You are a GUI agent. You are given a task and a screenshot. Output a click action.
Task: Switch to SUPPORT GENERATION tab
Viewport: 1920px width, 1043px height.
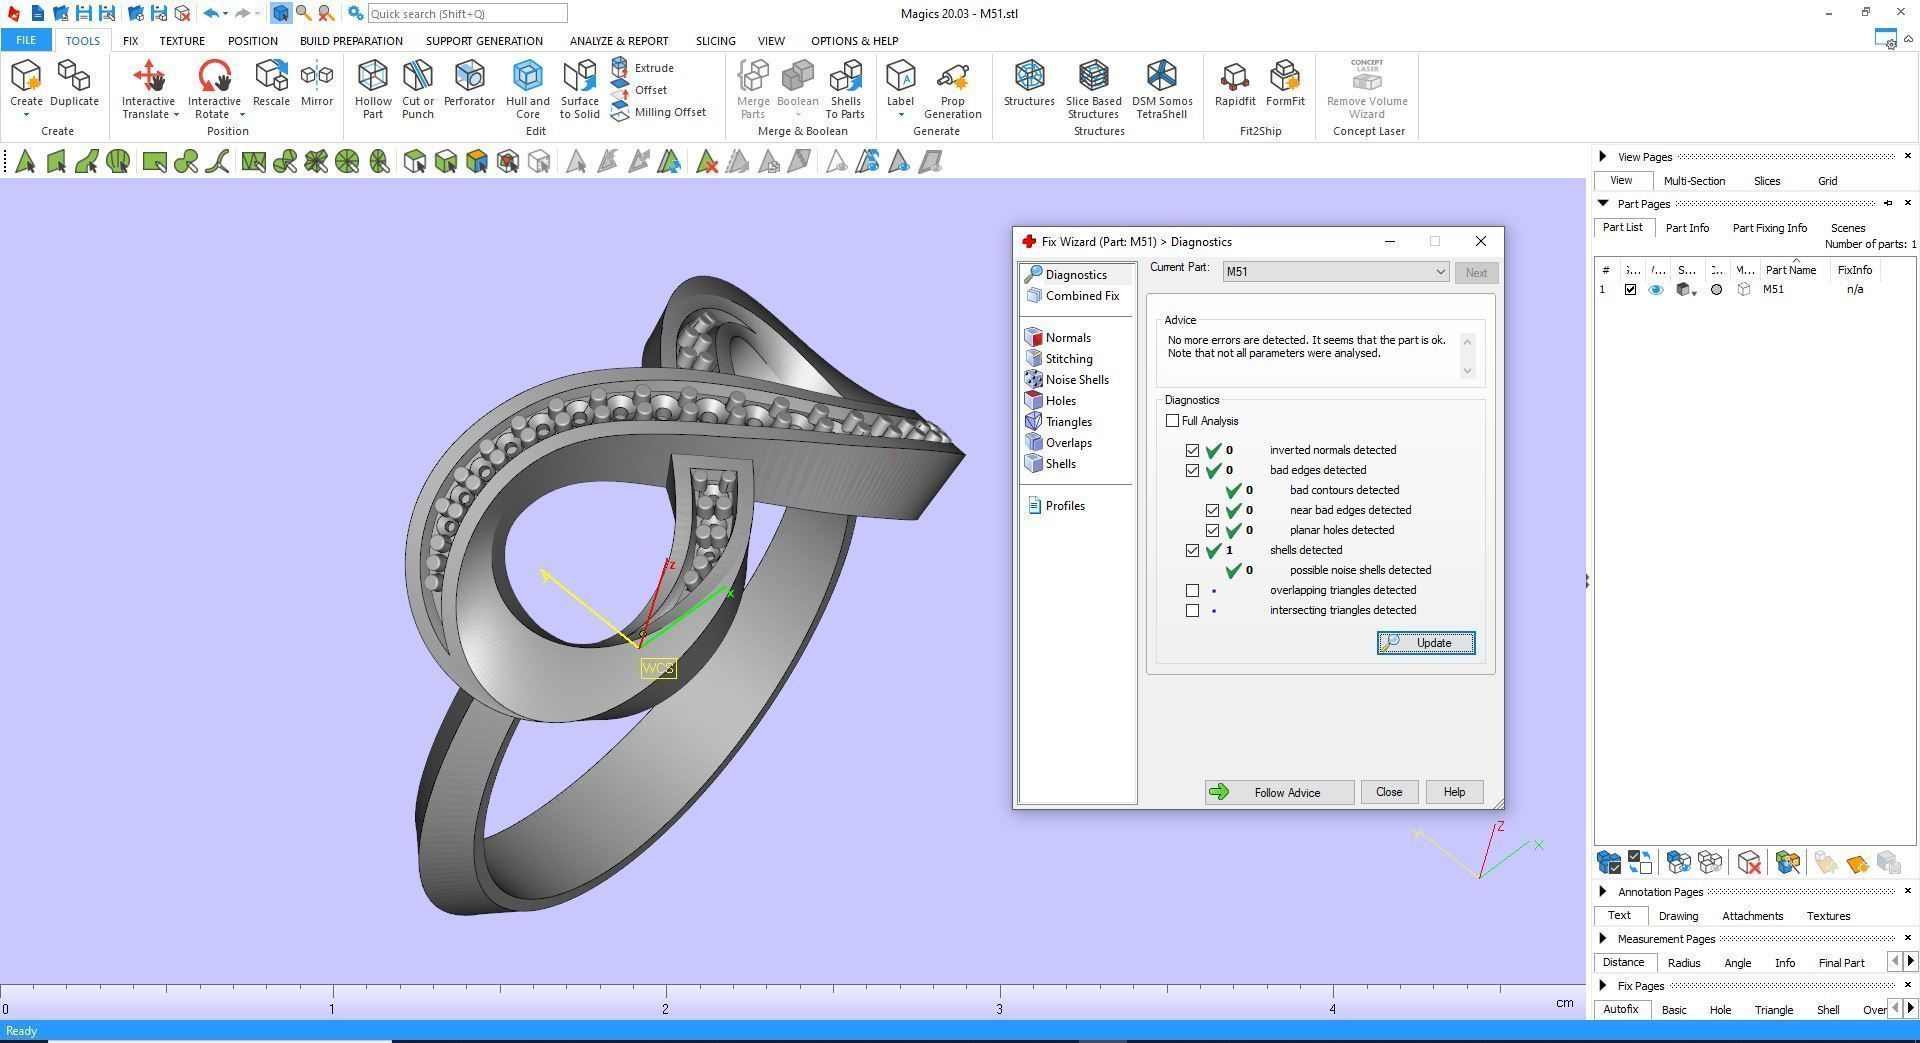484,41
